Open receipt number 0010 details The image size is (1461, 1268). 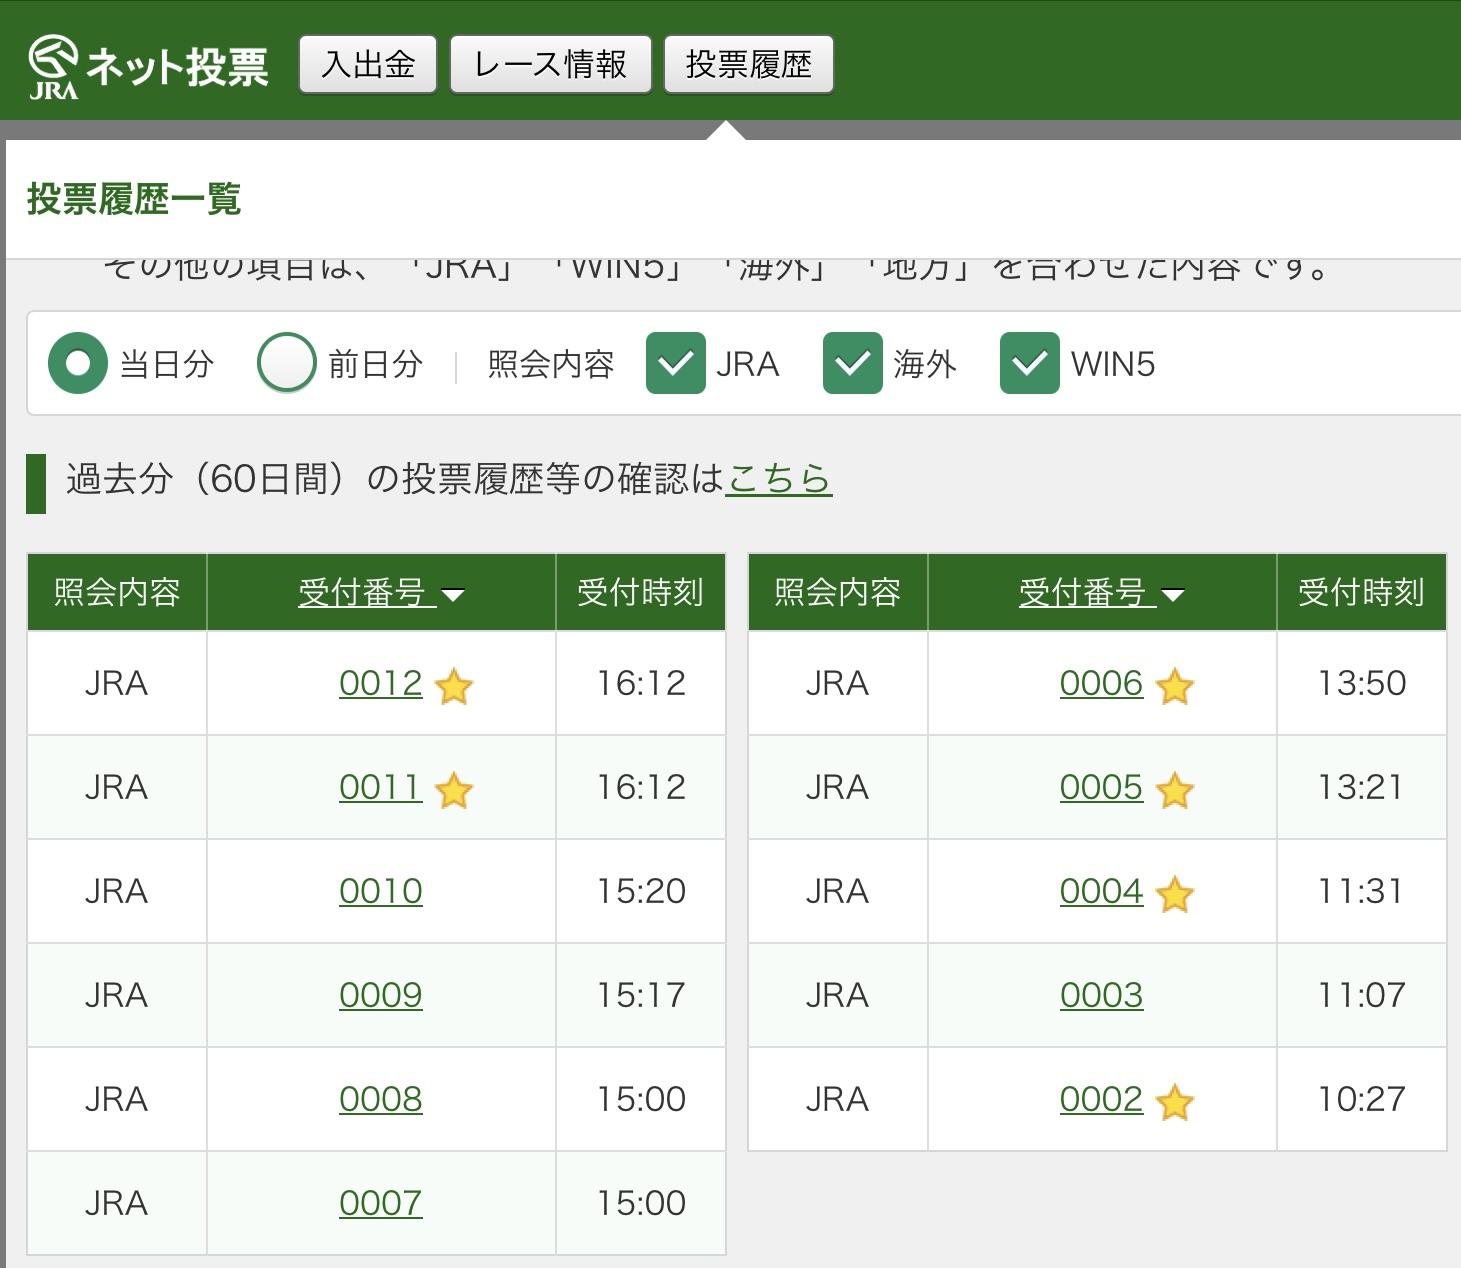(380, 891)
